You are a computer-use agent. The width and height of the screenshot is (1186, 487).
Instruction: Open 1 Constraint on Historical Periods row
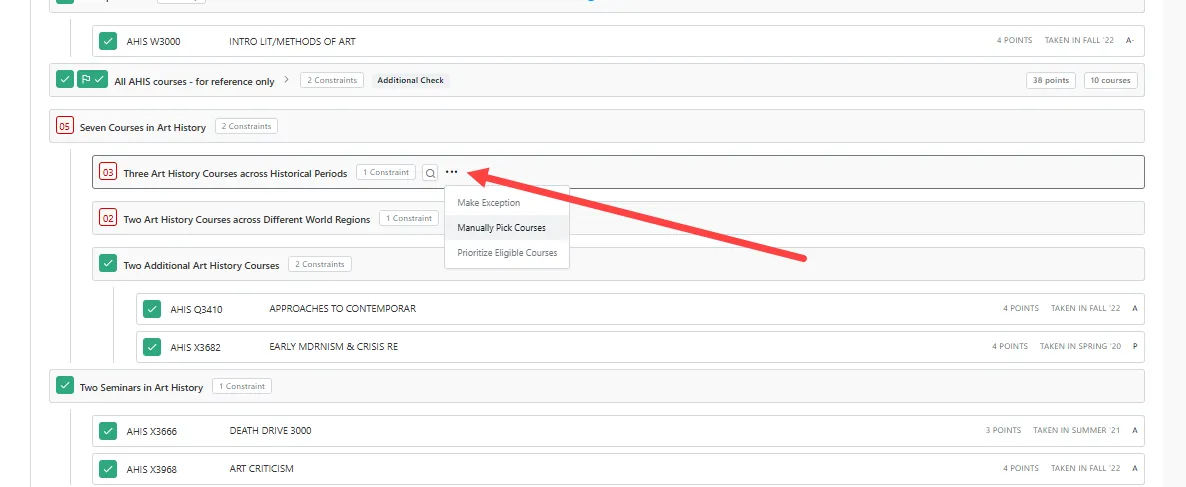click(x=386, y=172)
